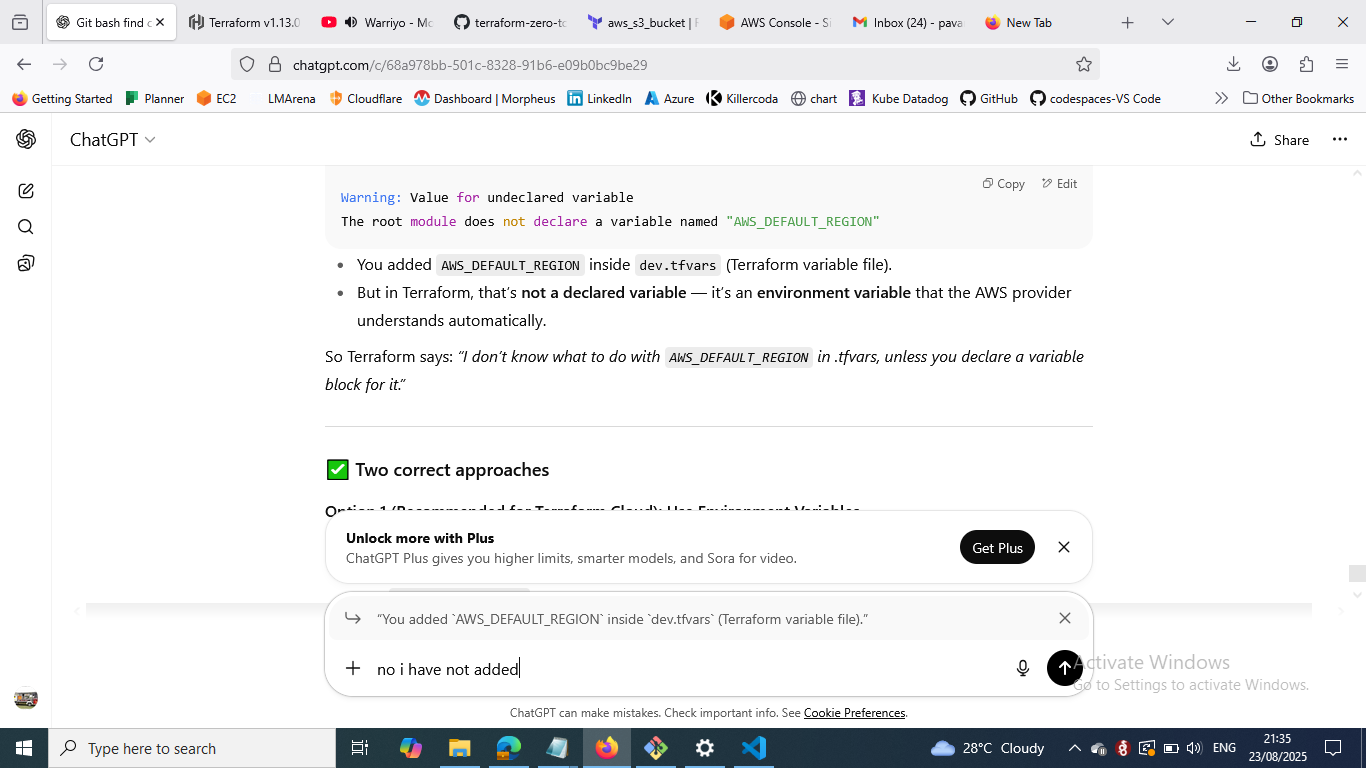The image size is (1366, 768).
Task: Open the attachment plus menu in composer
Action: [353, 668]
